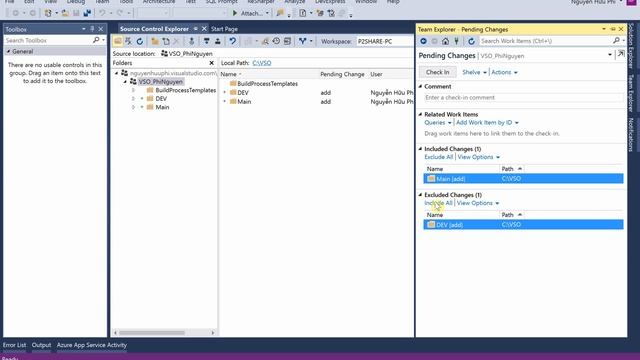The height and width of the screenshot is (360, 640).
Task: Click the Refresh icon in Team Explorer
Action: click(471, 41)
